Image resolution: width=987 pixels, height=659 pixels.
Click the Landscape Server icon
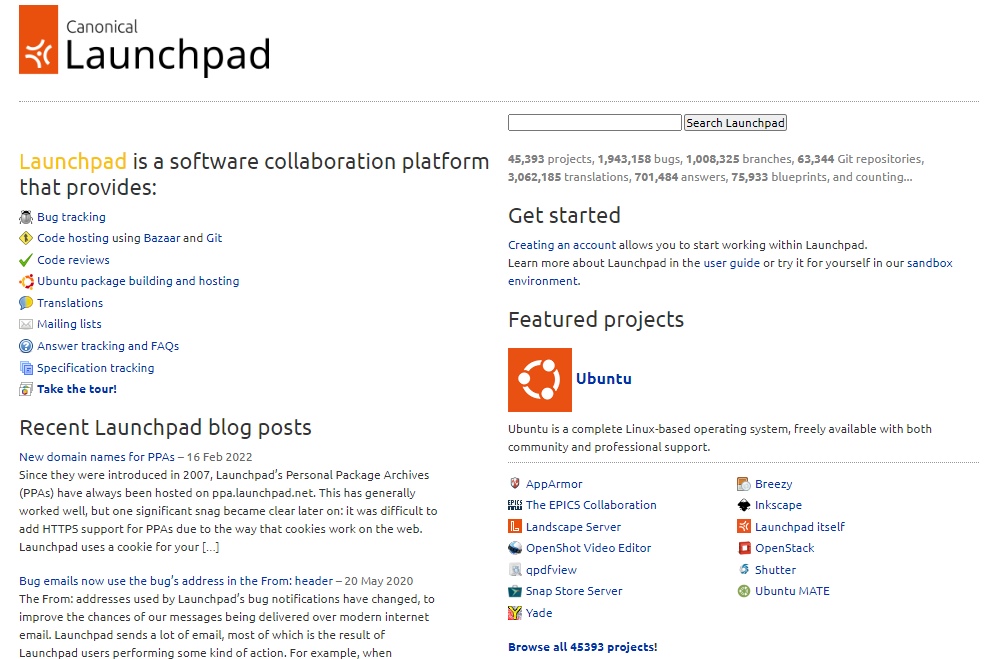[515, 526]
